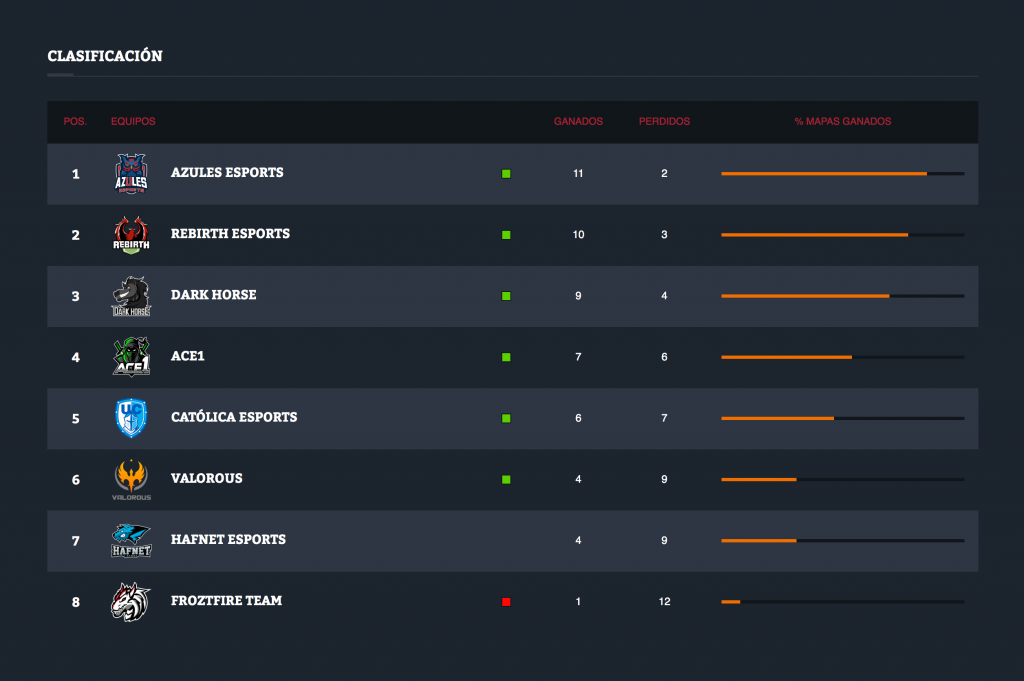Open the Católica Esports shield logo
The image size is (1024, 681).
[x=131, y=418]
